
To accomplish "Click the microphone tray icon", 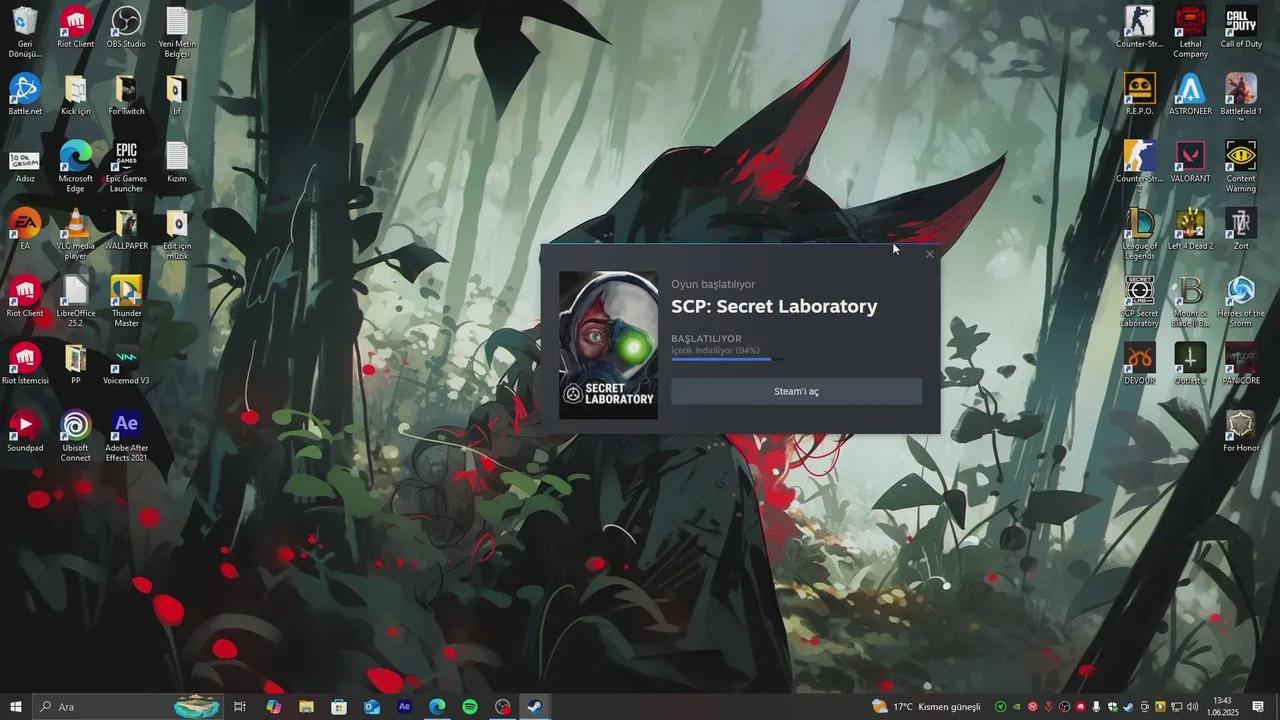I will coord(1096,707).
